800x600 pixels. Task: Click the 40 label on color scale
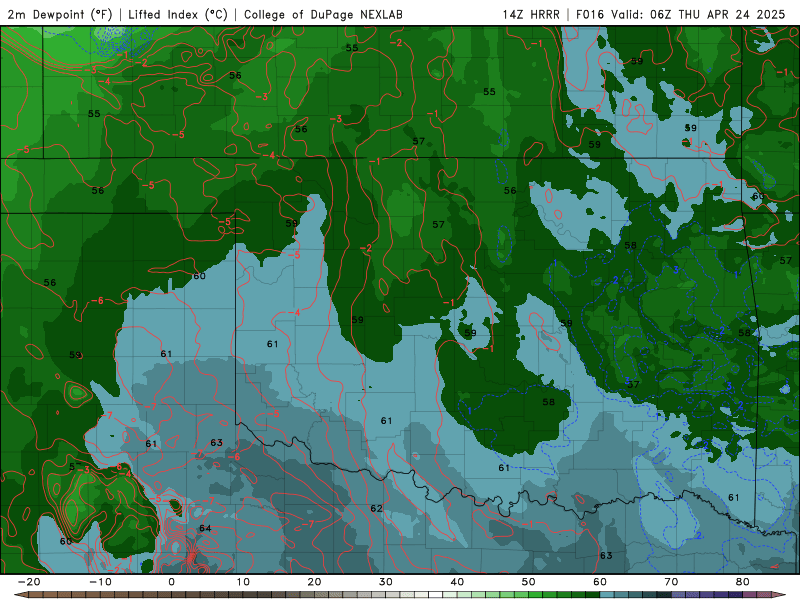click(x=457, y=582)
